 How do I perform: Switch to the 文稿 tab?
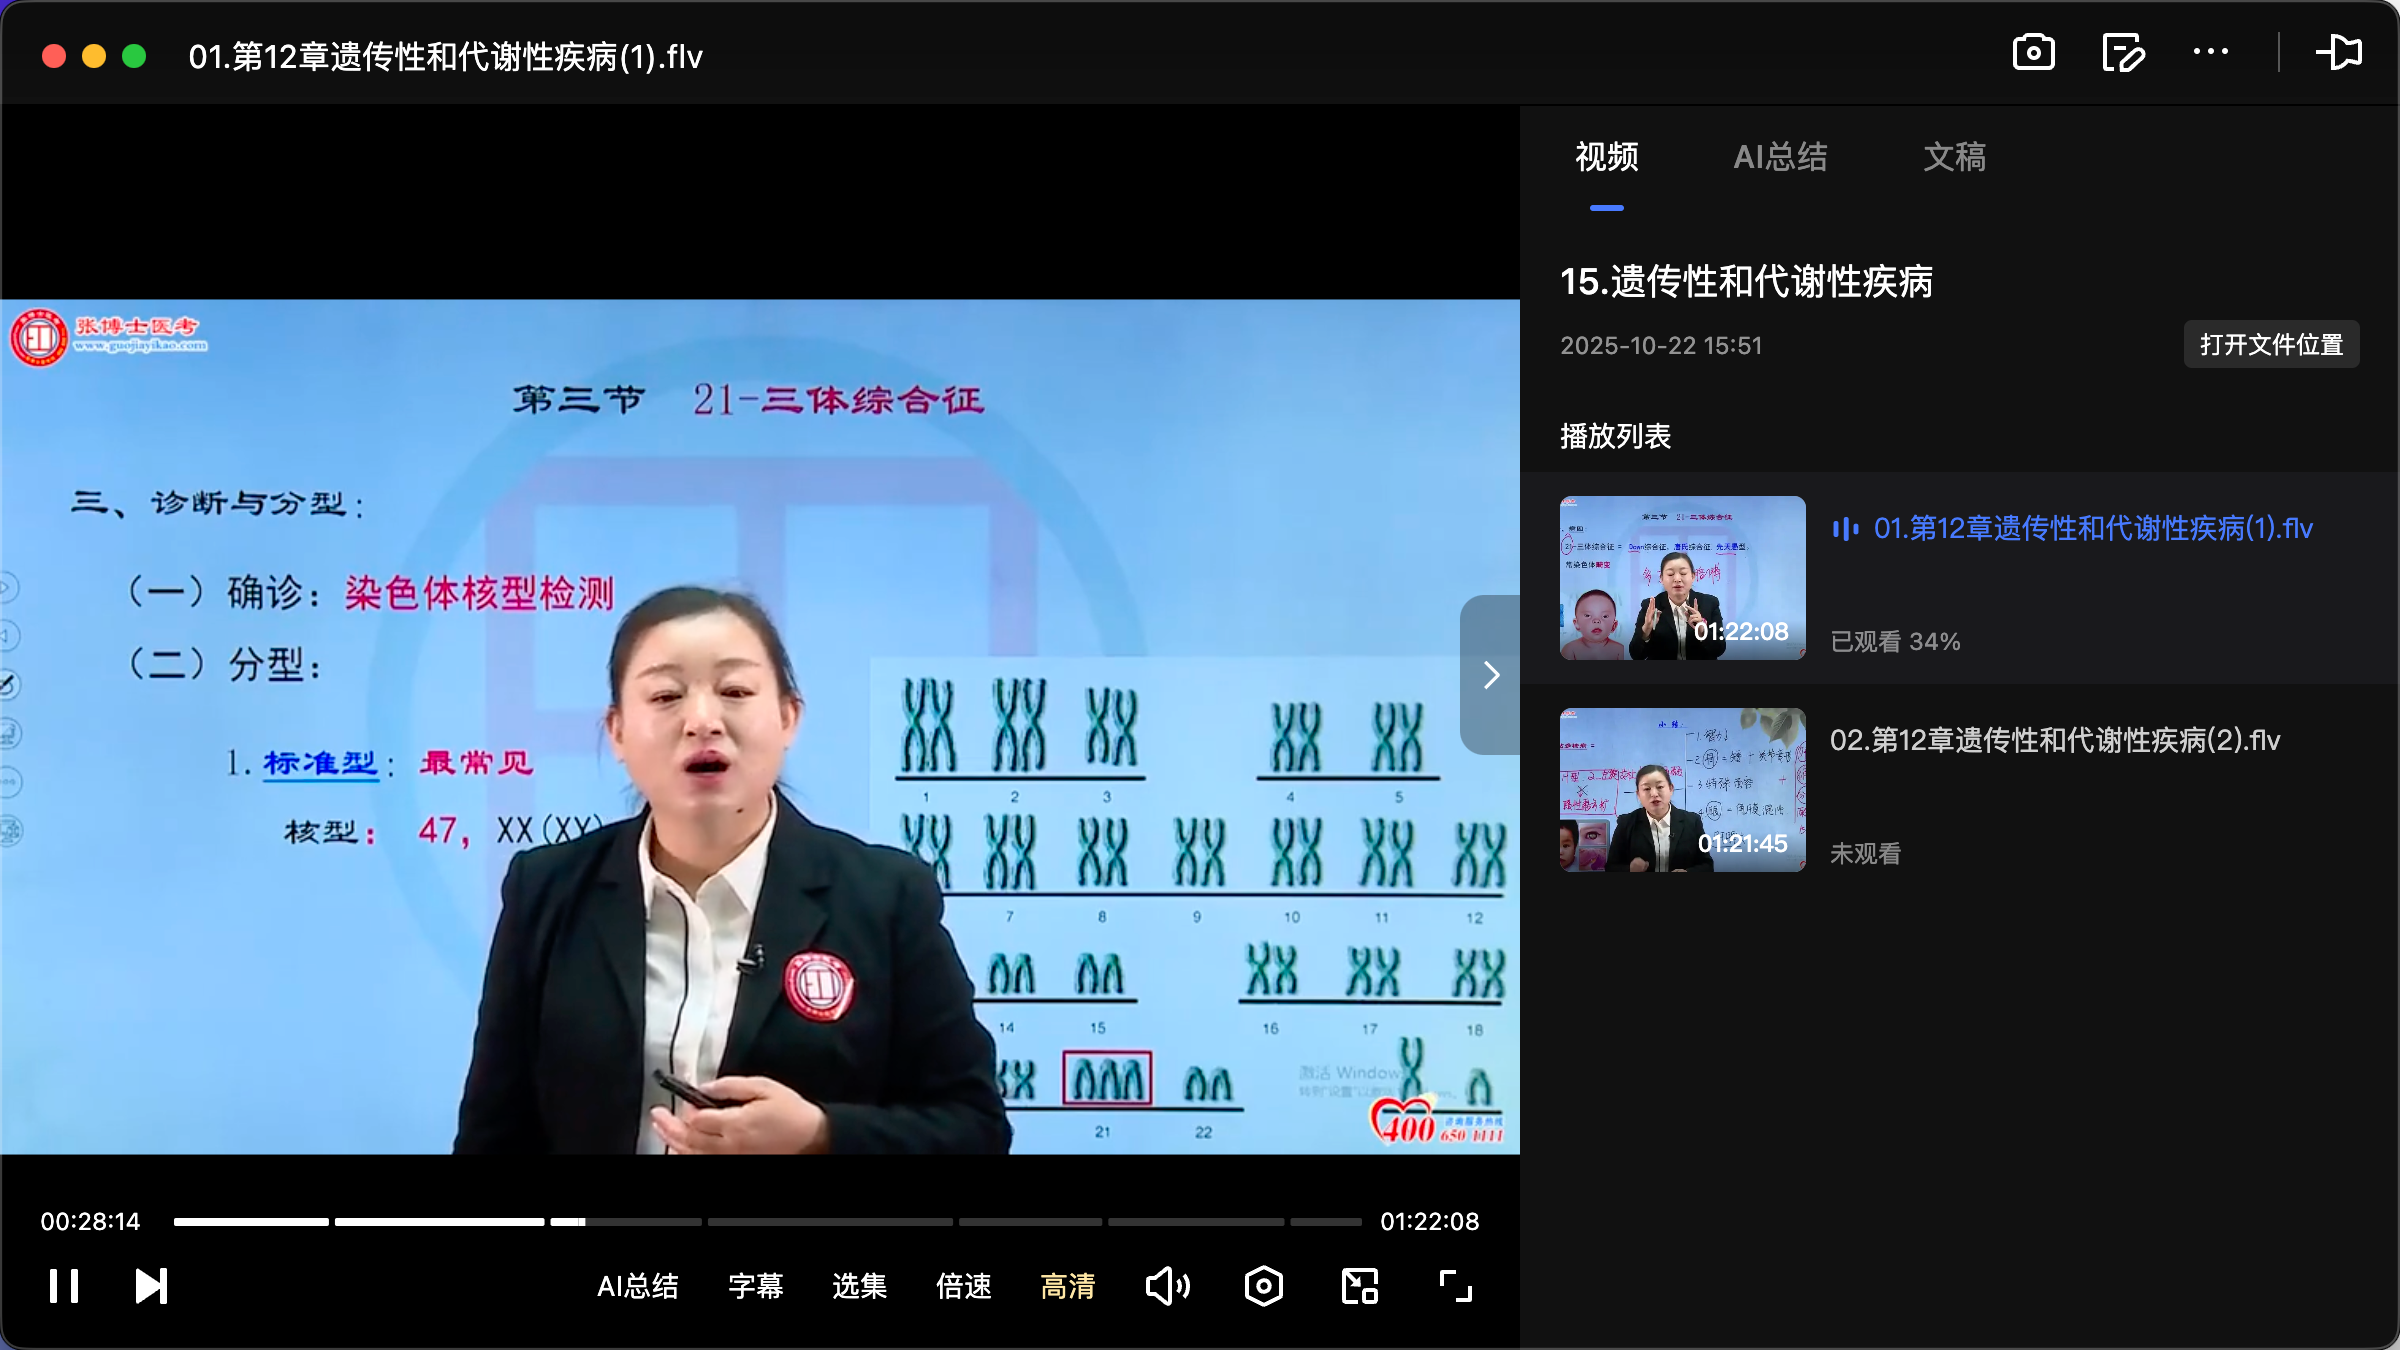(1953, 157)
